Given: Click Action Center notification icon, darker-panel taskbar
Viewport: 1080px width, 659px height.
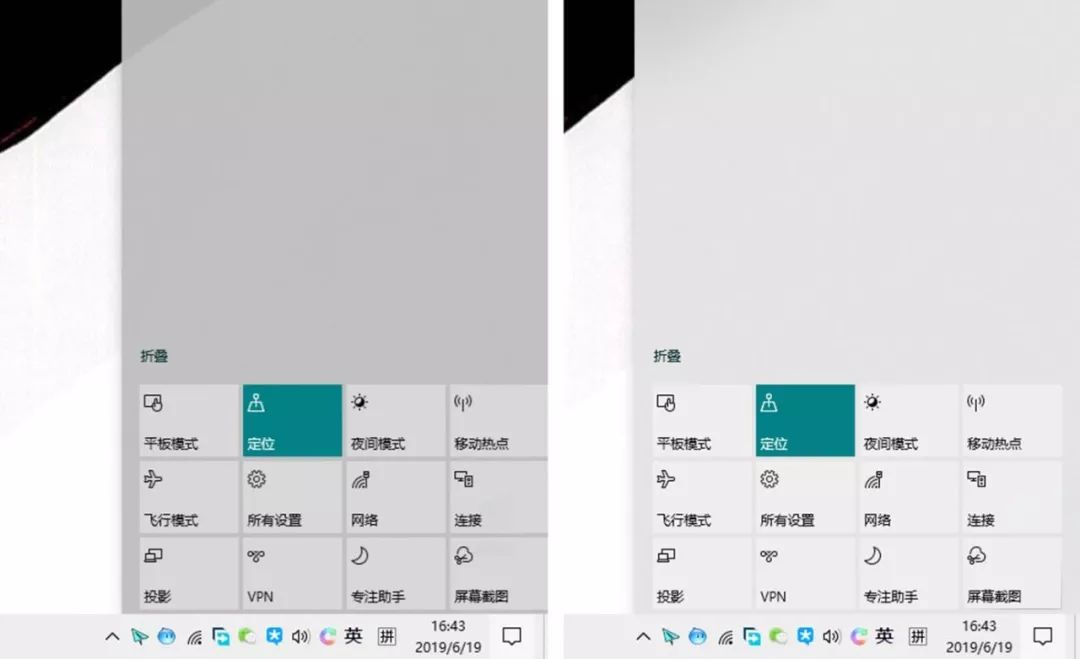Looking at the screenshot, I should [512, 636].
